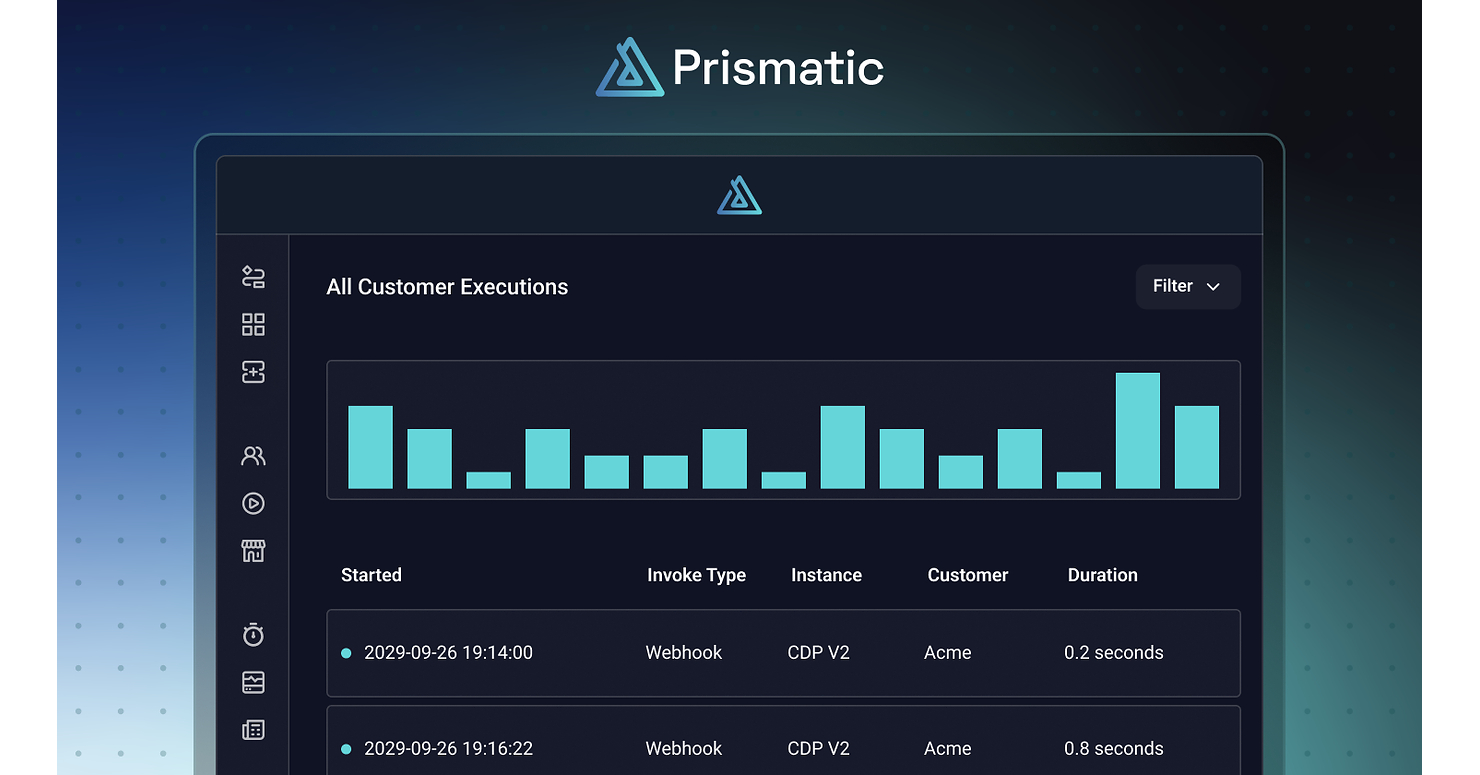Open the customers people icon in the sidebar
The width and height of the screenshot is (1480, 775).
[x=253, y=456]
